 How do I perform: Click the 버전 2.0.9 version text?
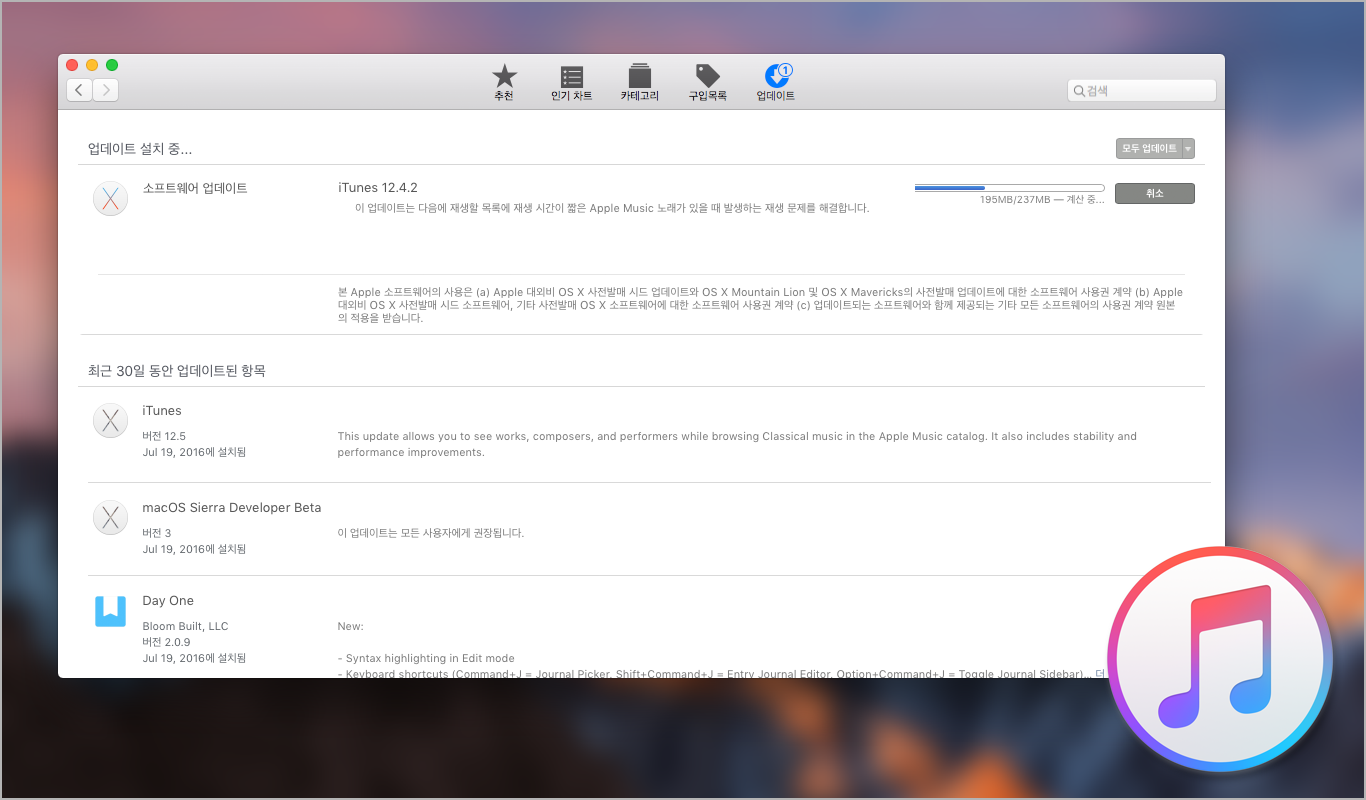tap(166, 642)
